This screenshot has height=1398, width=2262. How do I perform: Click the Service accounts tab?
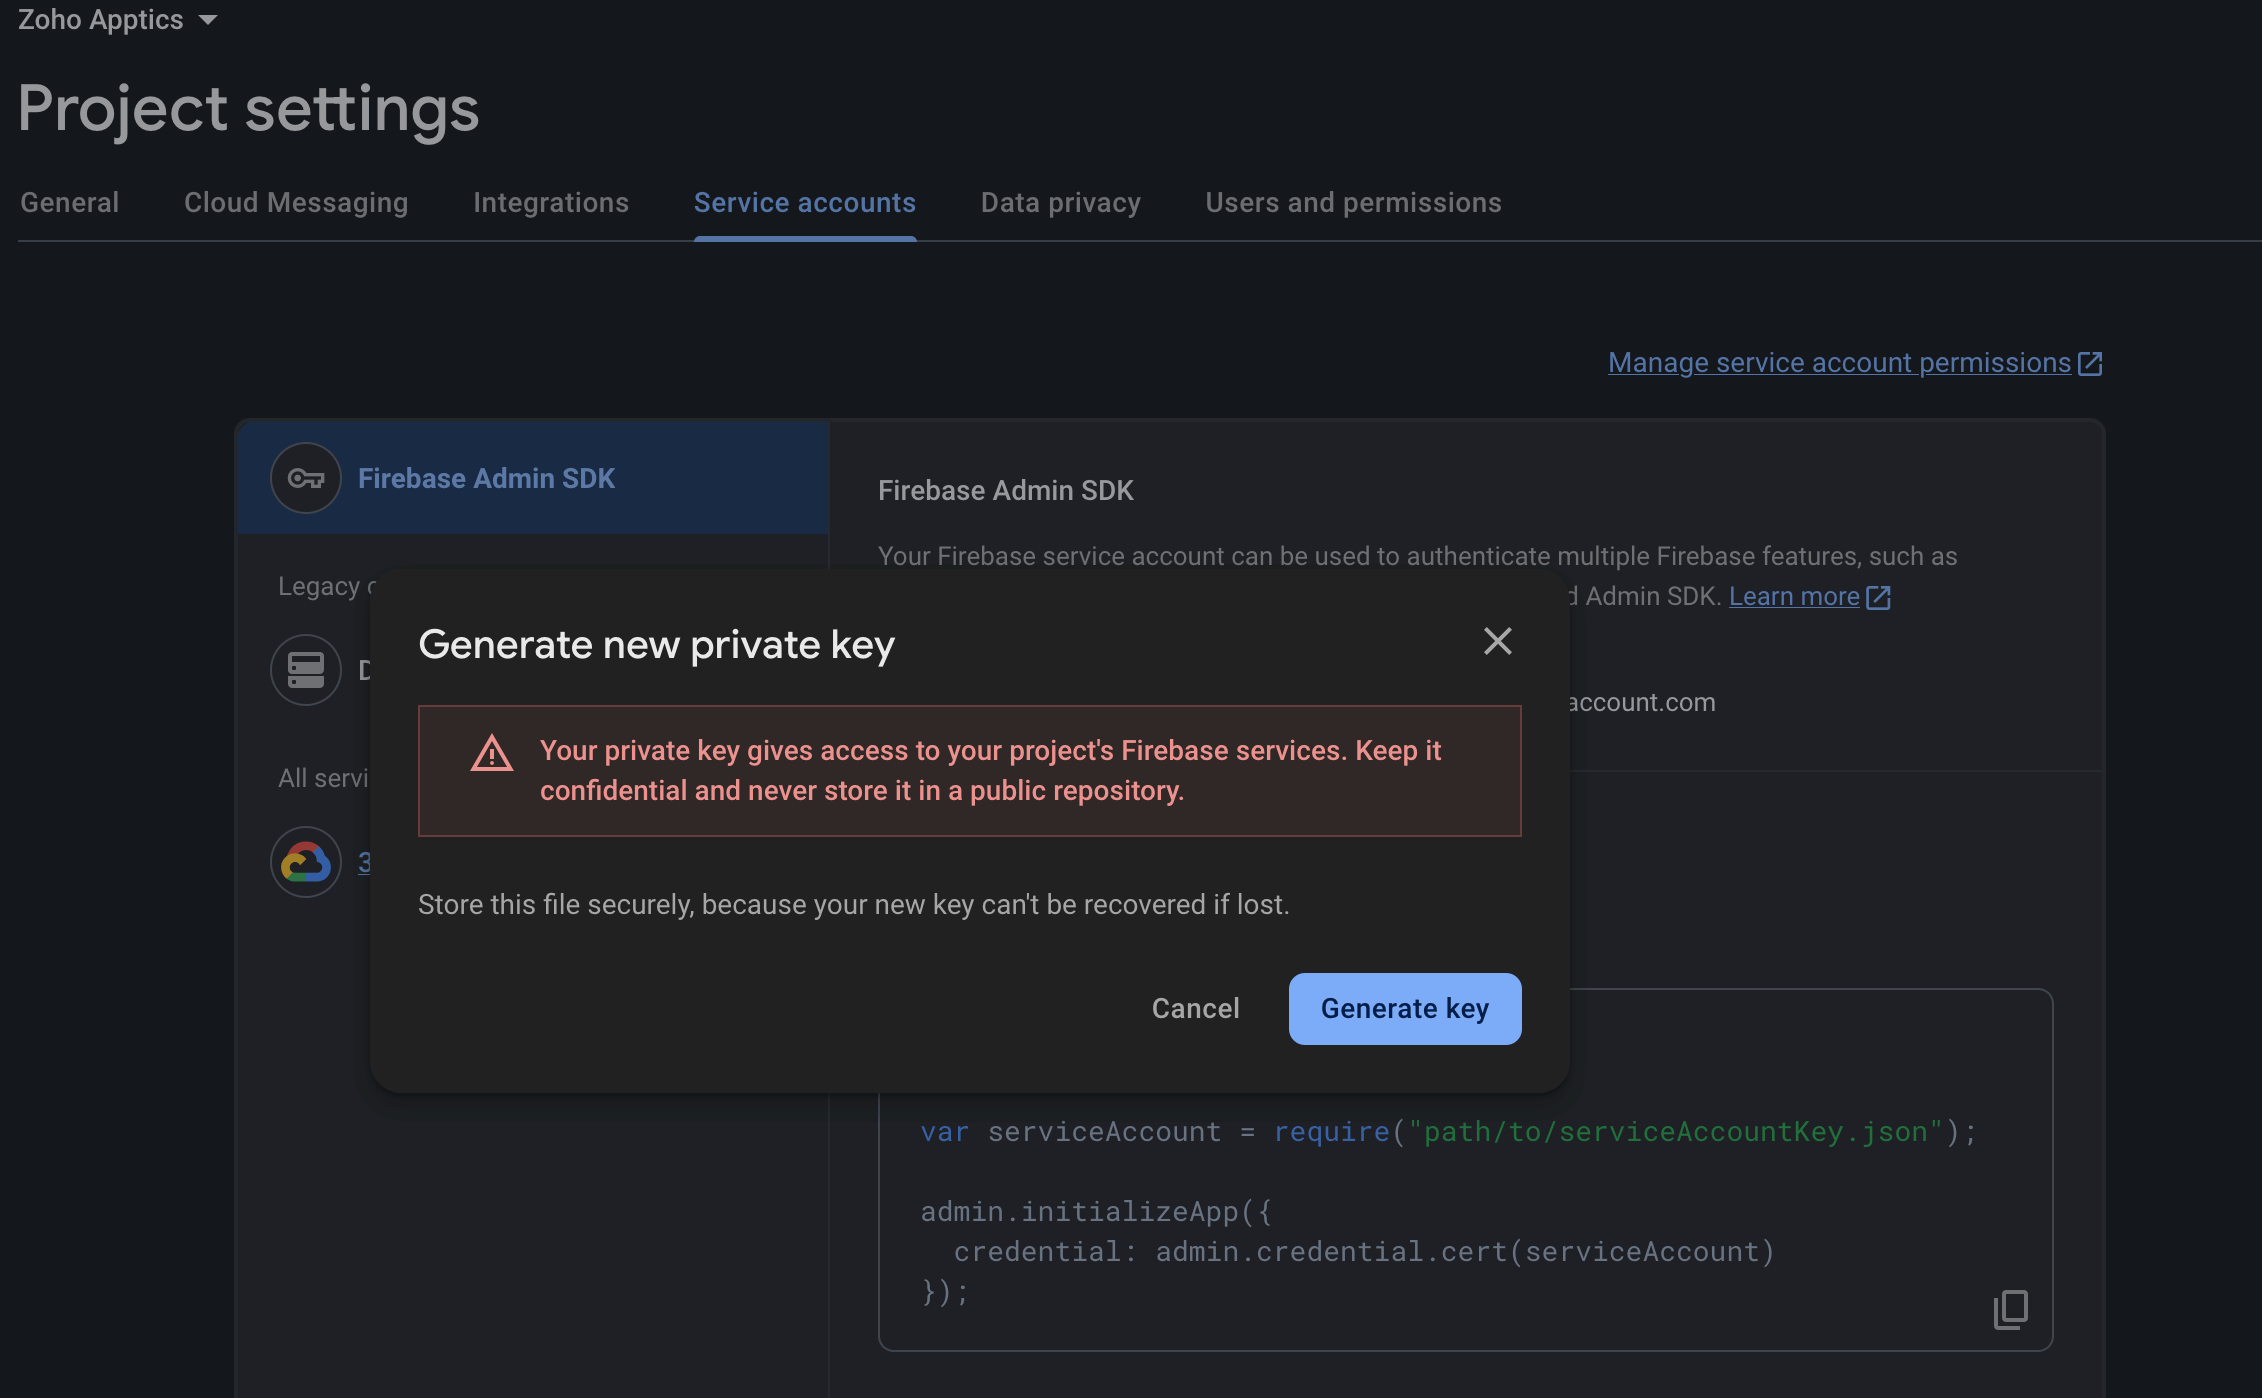pos(805,203)
